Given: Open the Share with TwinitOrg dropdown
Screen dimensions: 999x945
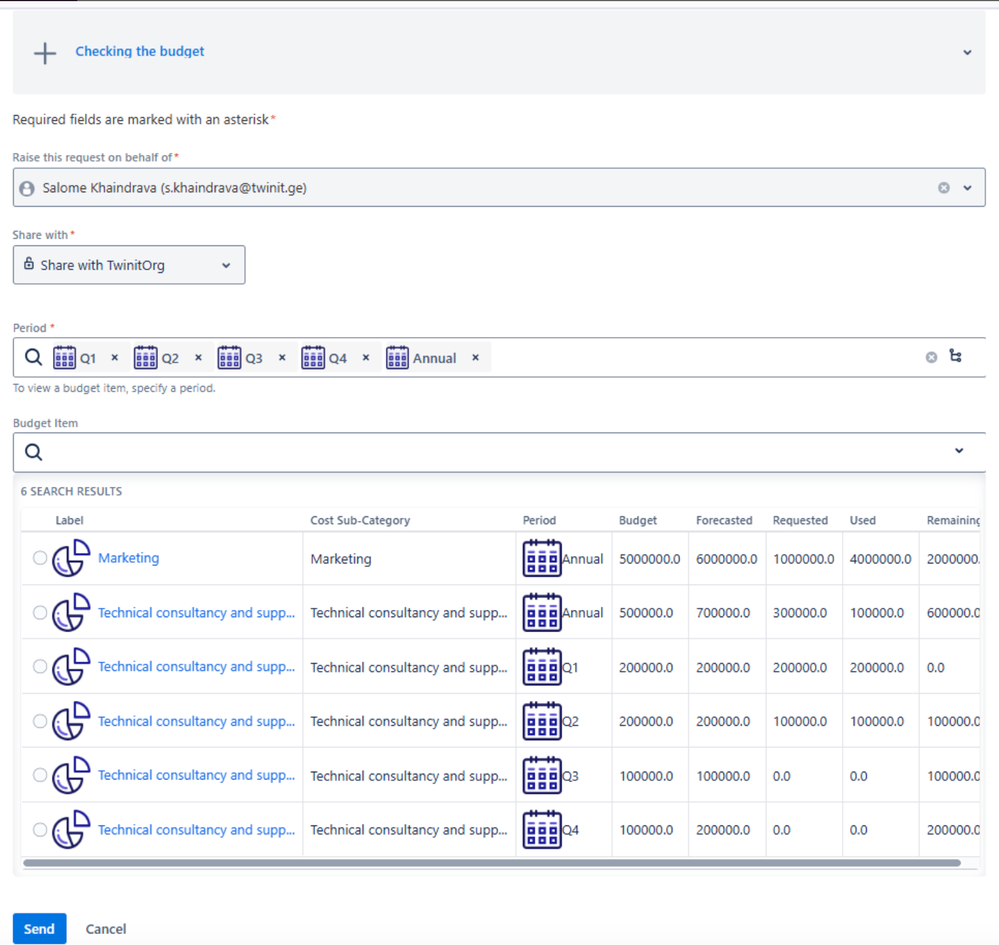Looking at the screenshot, I should click(129, 265).
